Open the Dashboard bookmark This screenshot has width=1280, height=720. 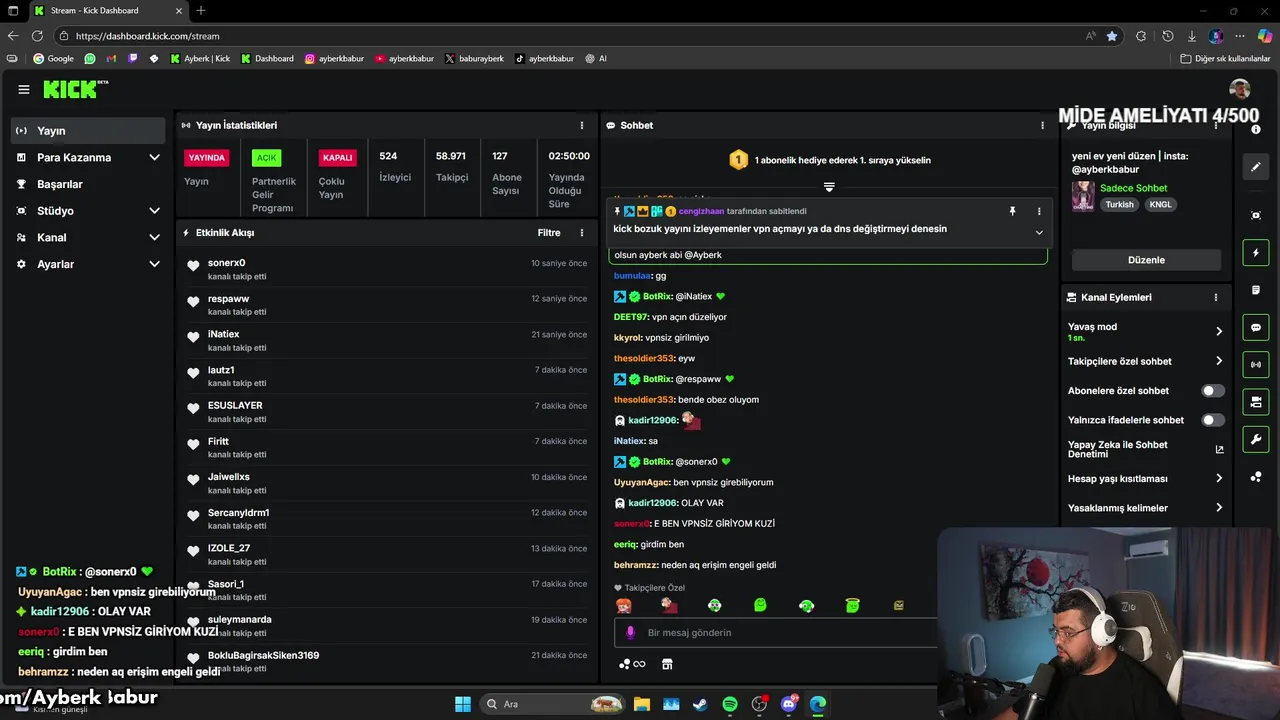pos(267,58)
